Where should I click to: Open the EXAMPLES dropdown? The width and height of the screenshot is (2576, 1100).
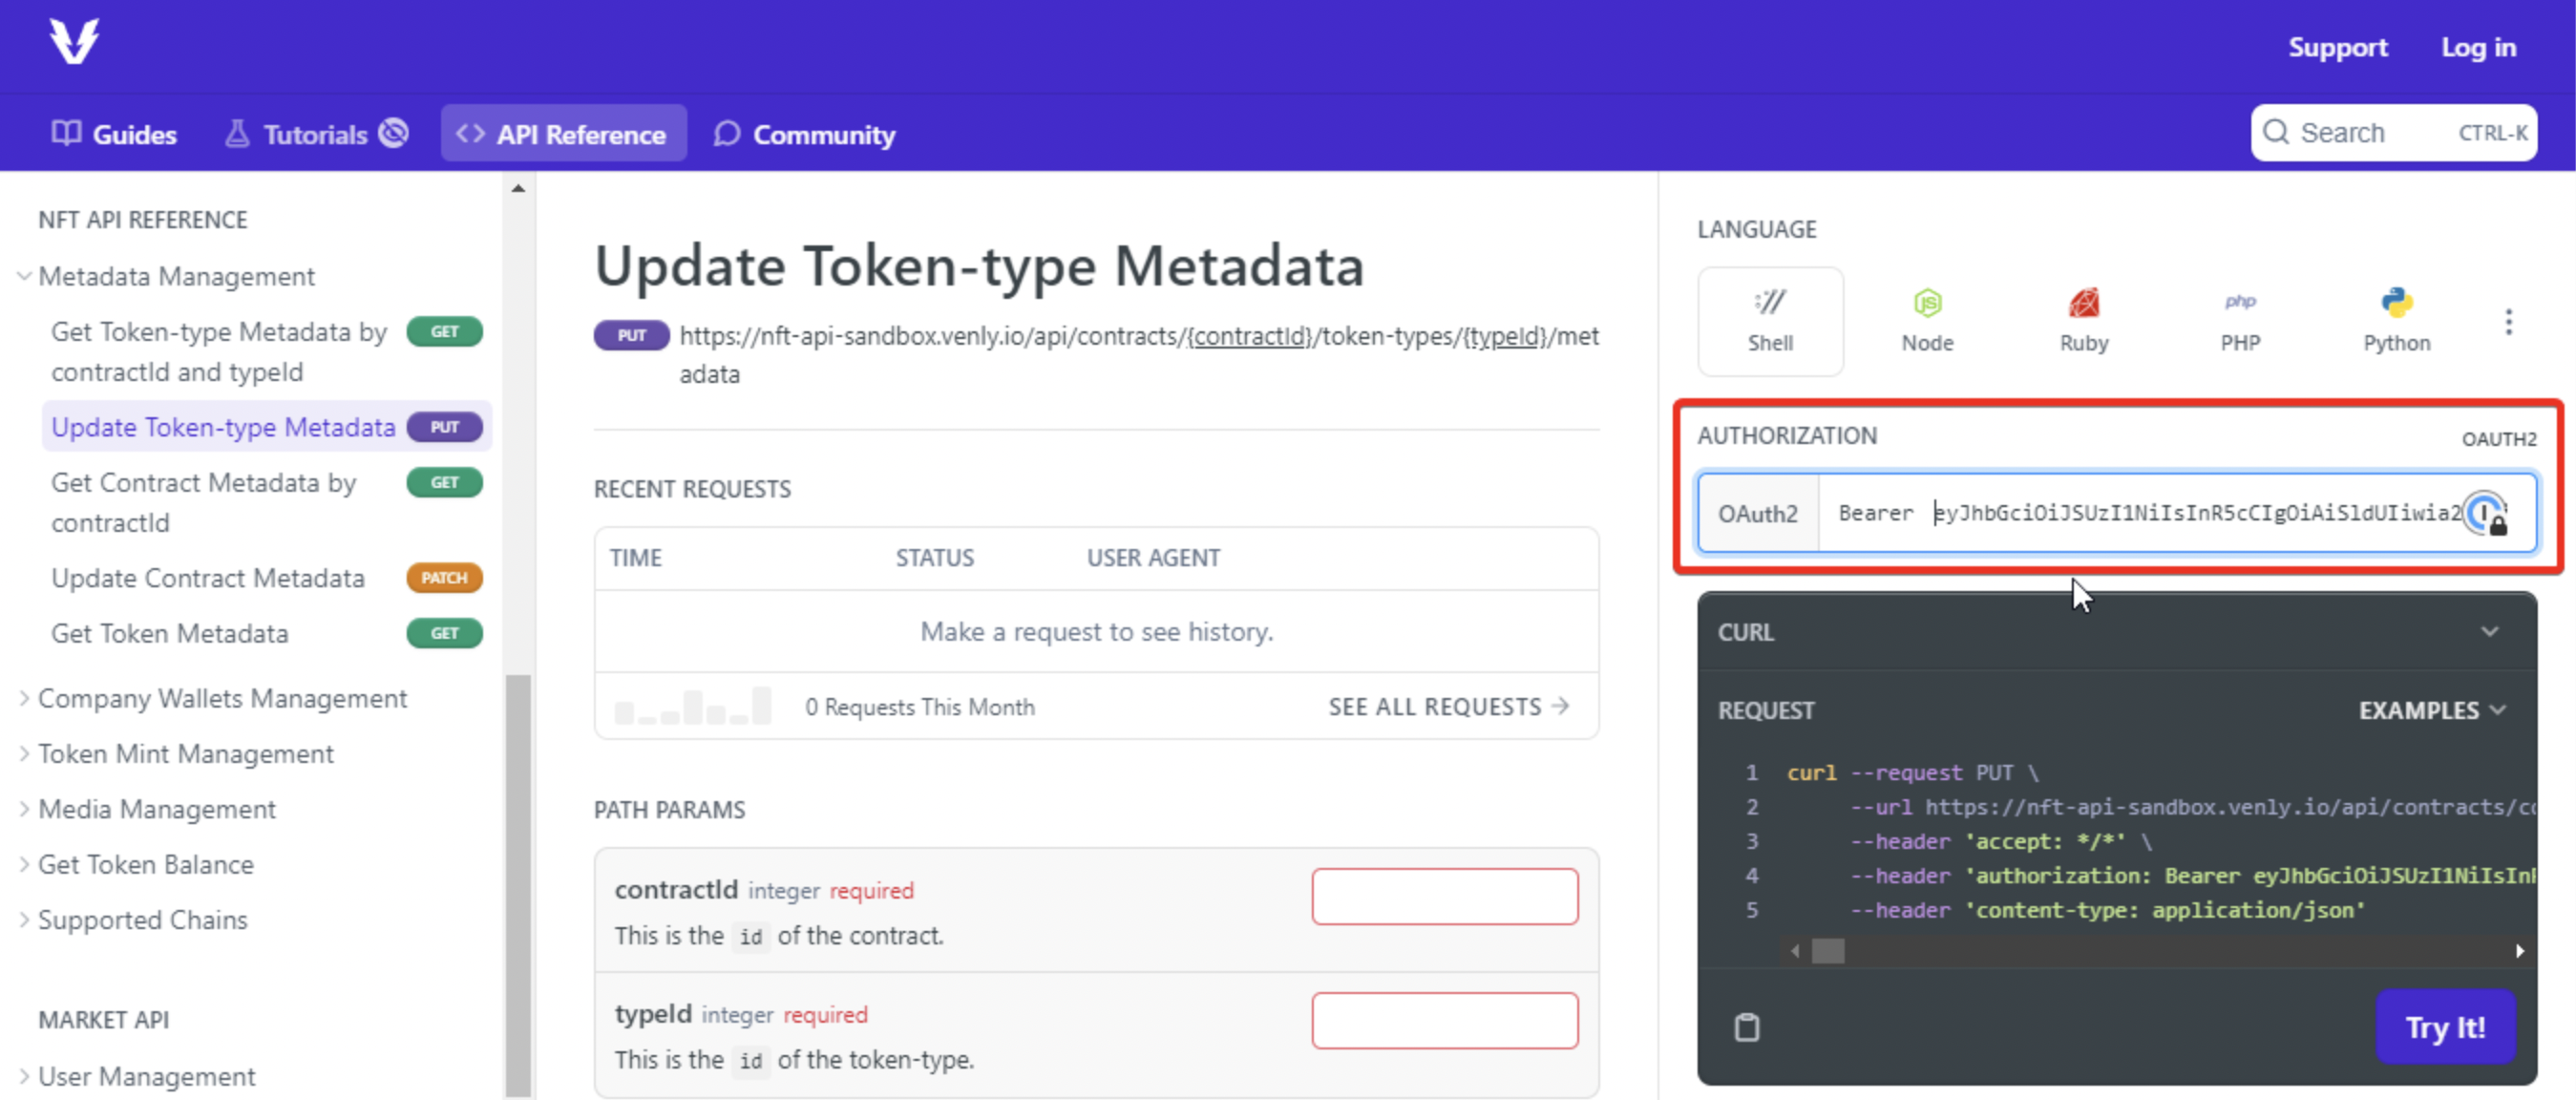point(2431,710)
